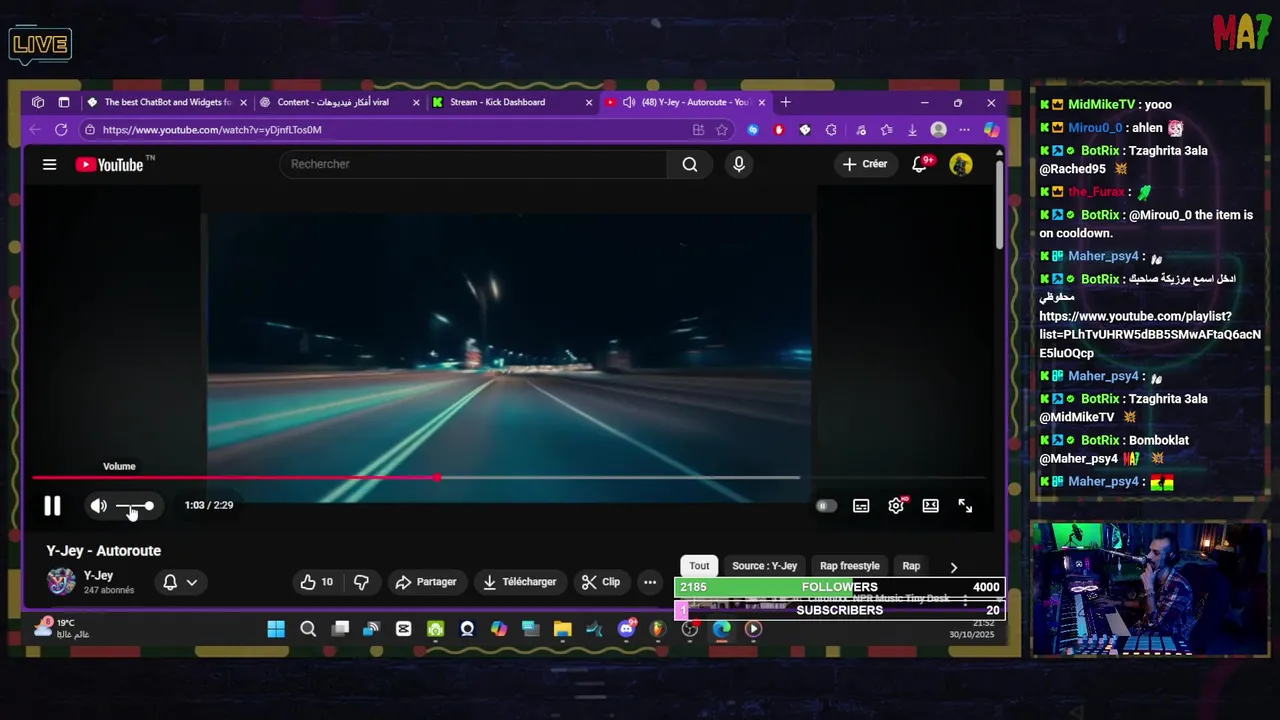Open subscription notification bell dropdown
This screenshot has height=720, width=1280.
tap(180, 582)
